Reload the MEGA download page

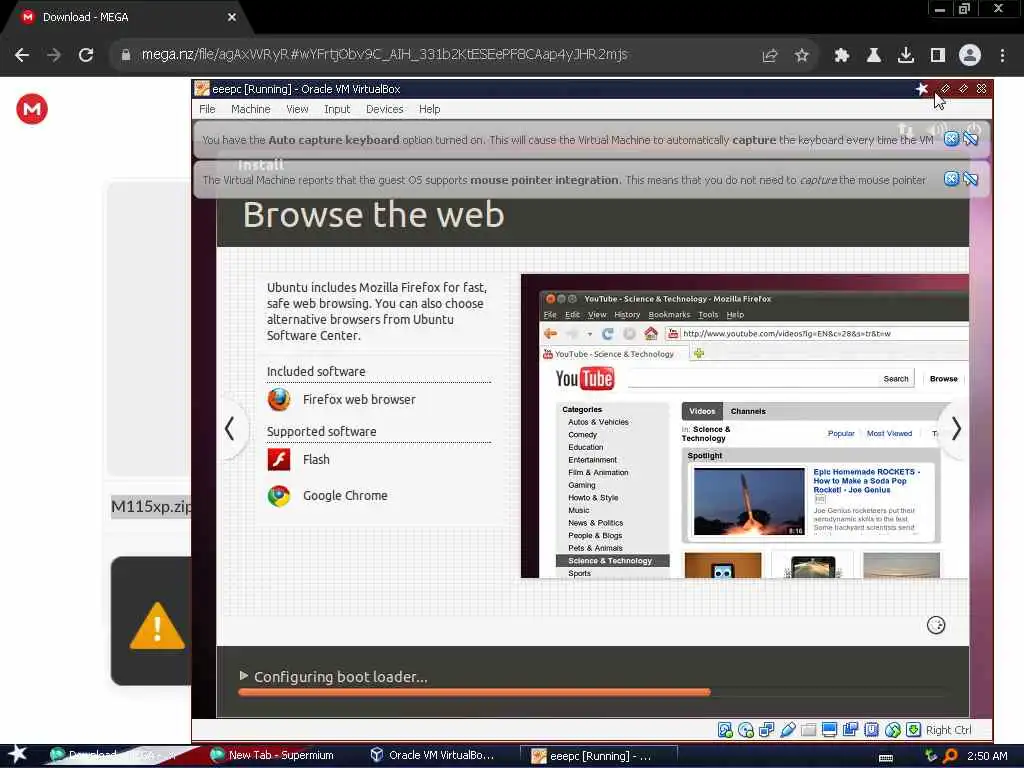click(86, 55)
